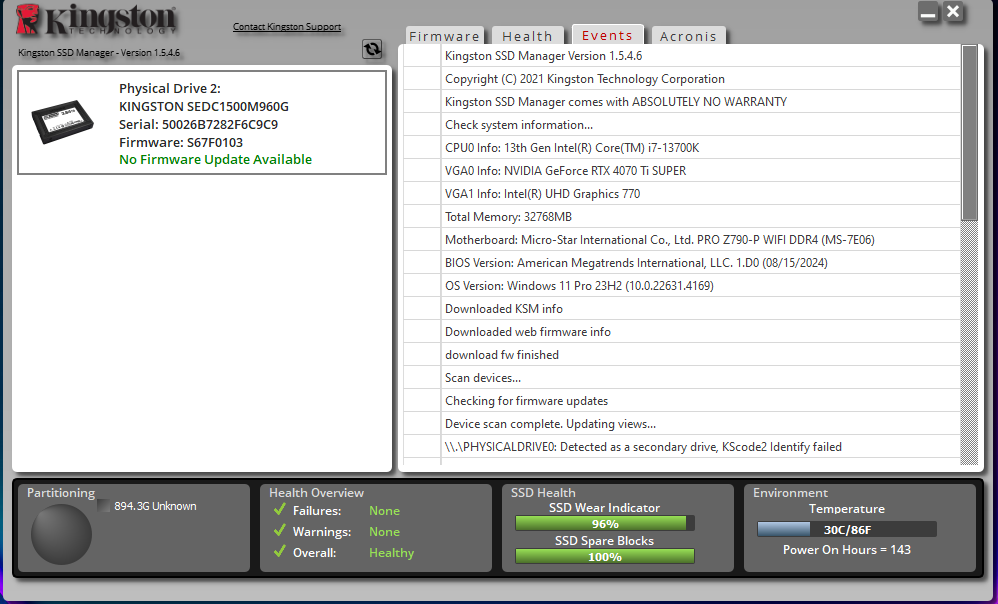Click the SSD Spare Blocks 100% bar
This screenshot has width=998, height=604.
pos(604,557)
